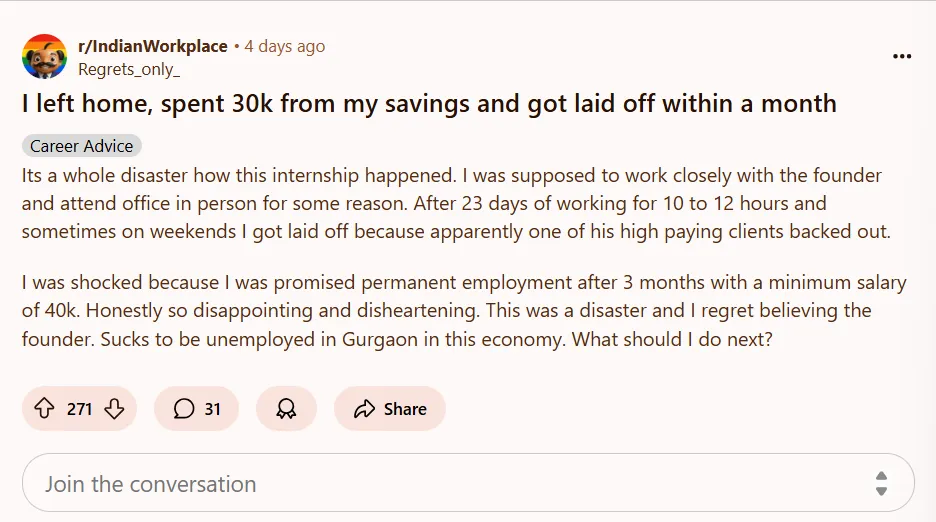Click the Share text label
Viewport: 936px width, 522px height.
(x=405, y=409)
